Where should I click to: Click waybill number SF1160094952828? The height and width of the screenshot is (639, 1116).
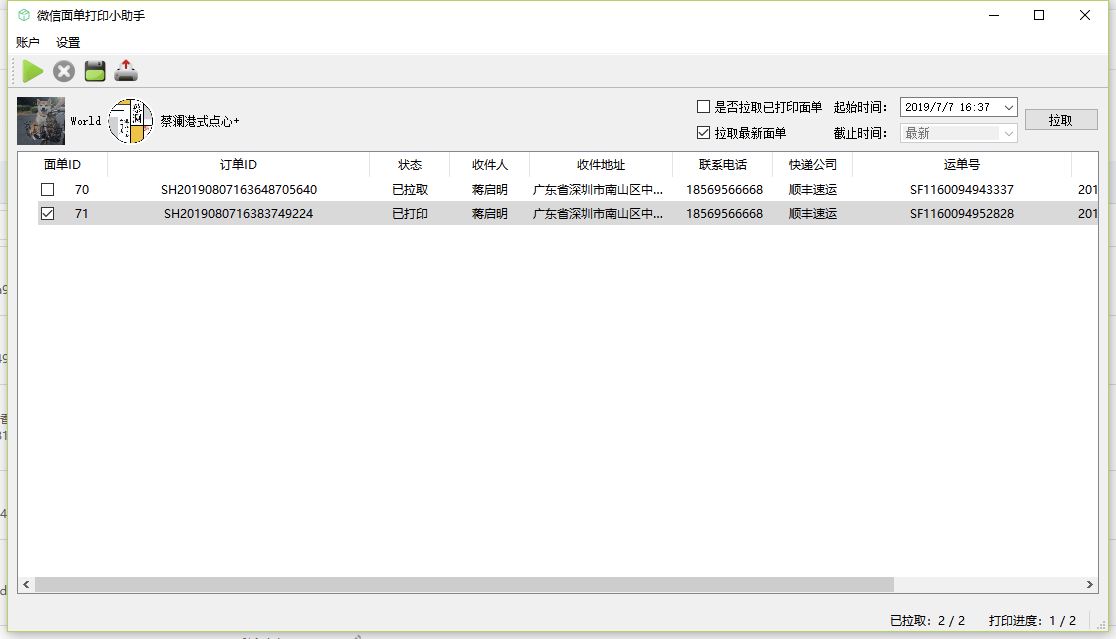point(962,213)
